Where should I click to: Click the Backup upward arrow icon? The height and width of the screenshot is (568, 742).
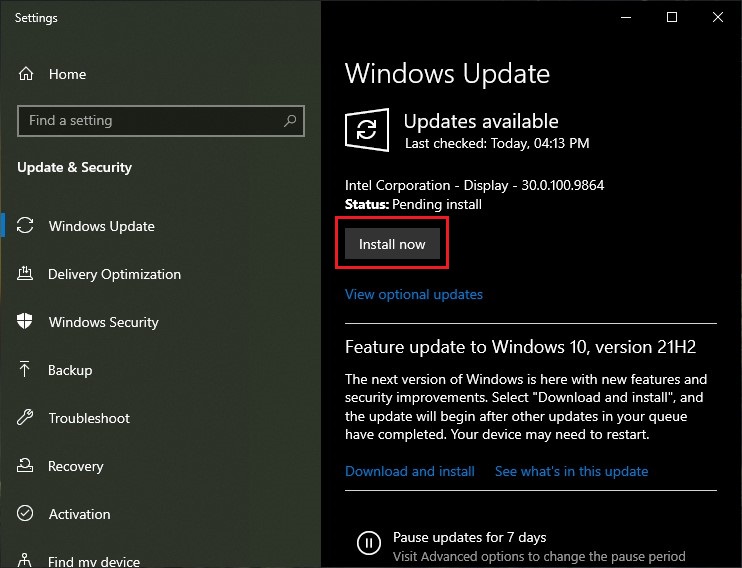tap(25, 369)
